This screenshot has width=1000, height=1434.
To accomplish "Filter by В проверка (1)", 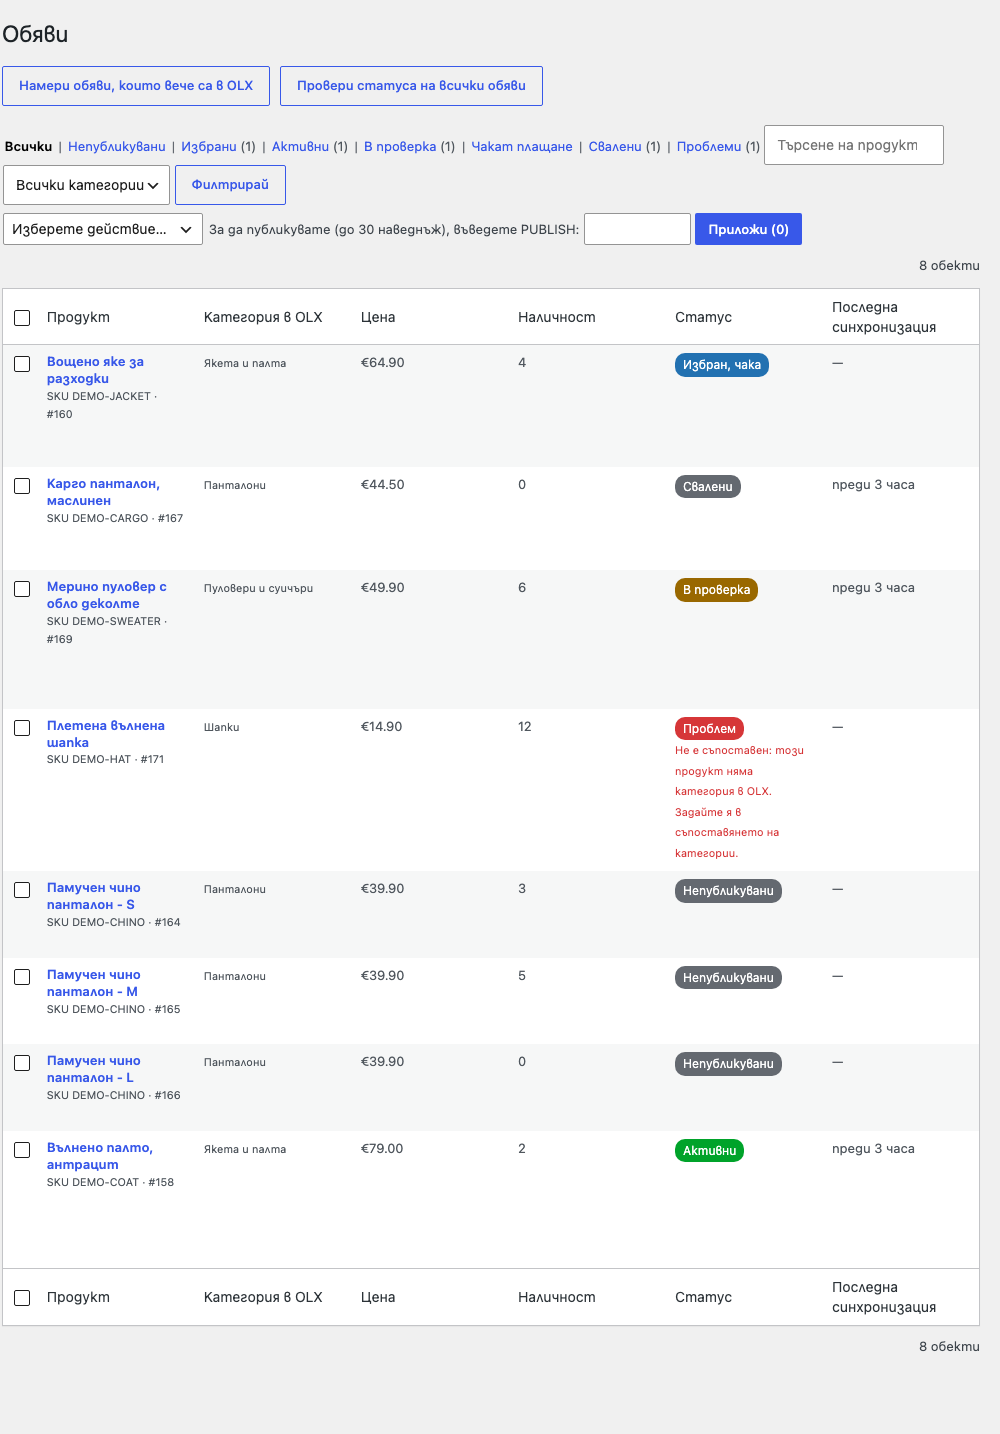I will 409,146.
